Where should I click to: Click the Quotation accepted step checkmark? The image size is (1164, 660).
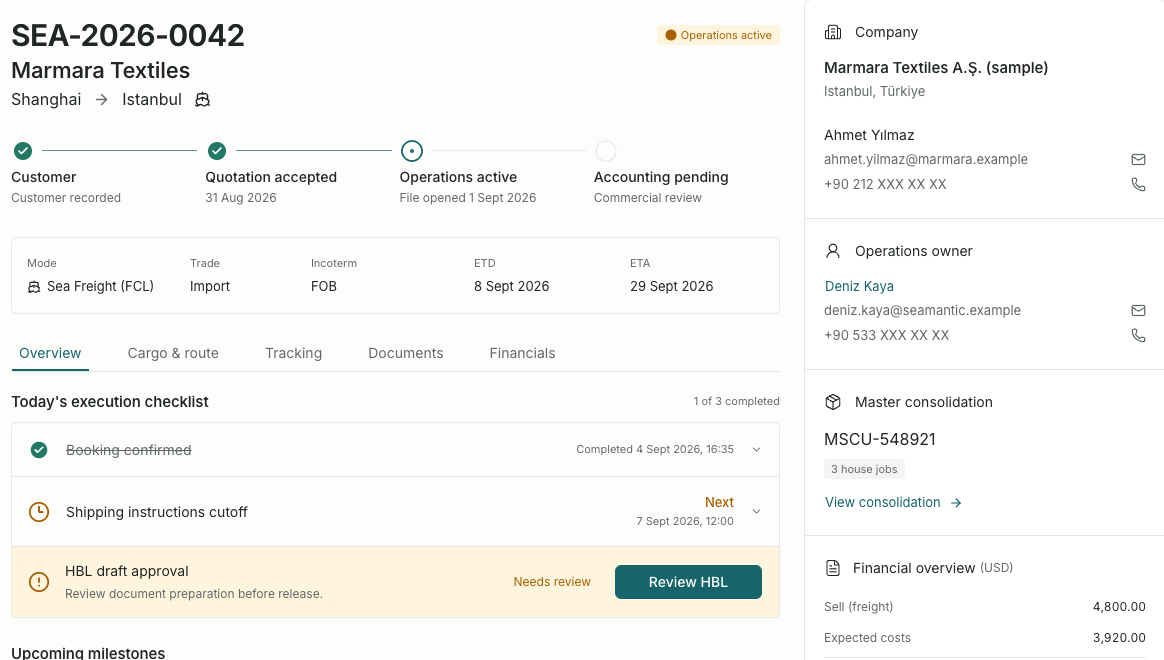coord(217,151)
